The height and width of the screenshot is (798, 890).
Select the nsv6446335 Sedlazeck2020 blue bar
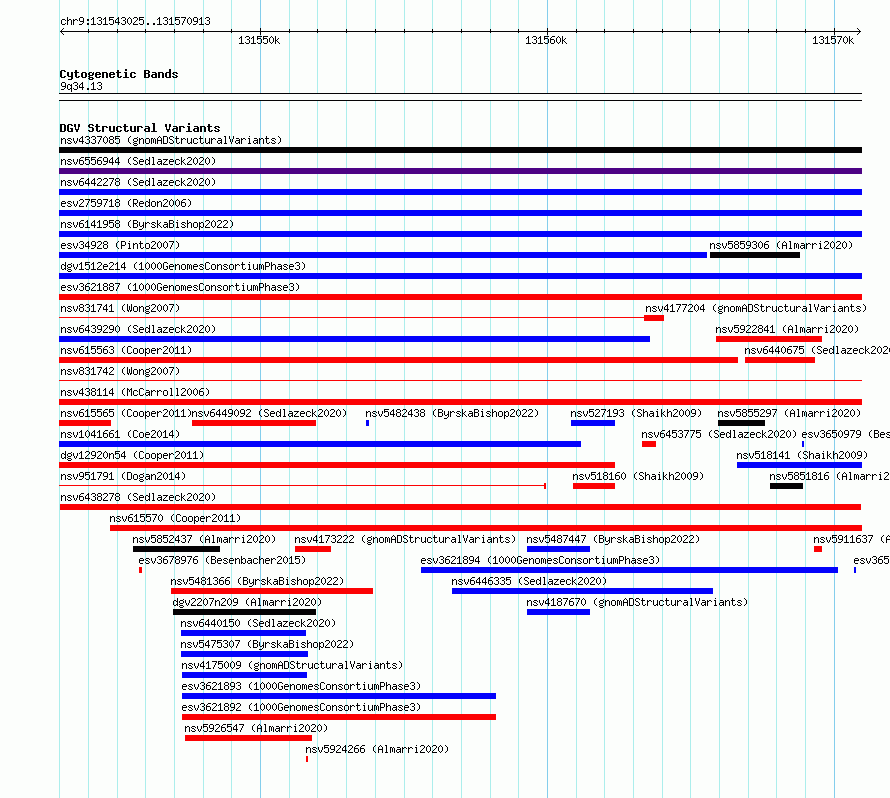tap(582, 591)
